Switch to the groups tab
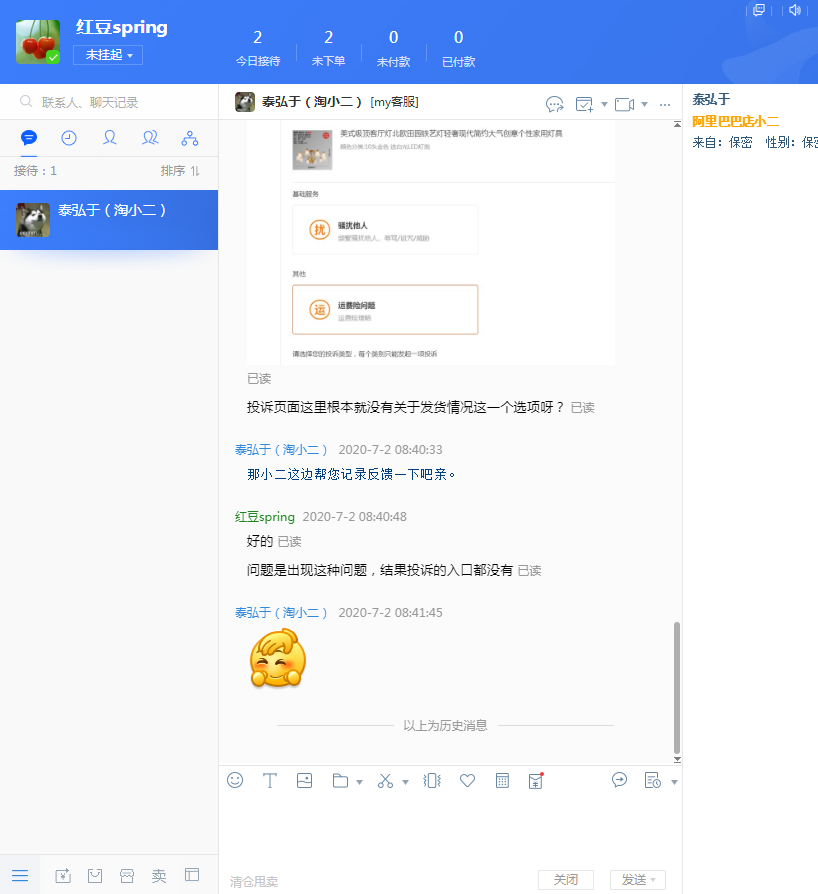This screenshot has width=818, height=894. [150, 138]
